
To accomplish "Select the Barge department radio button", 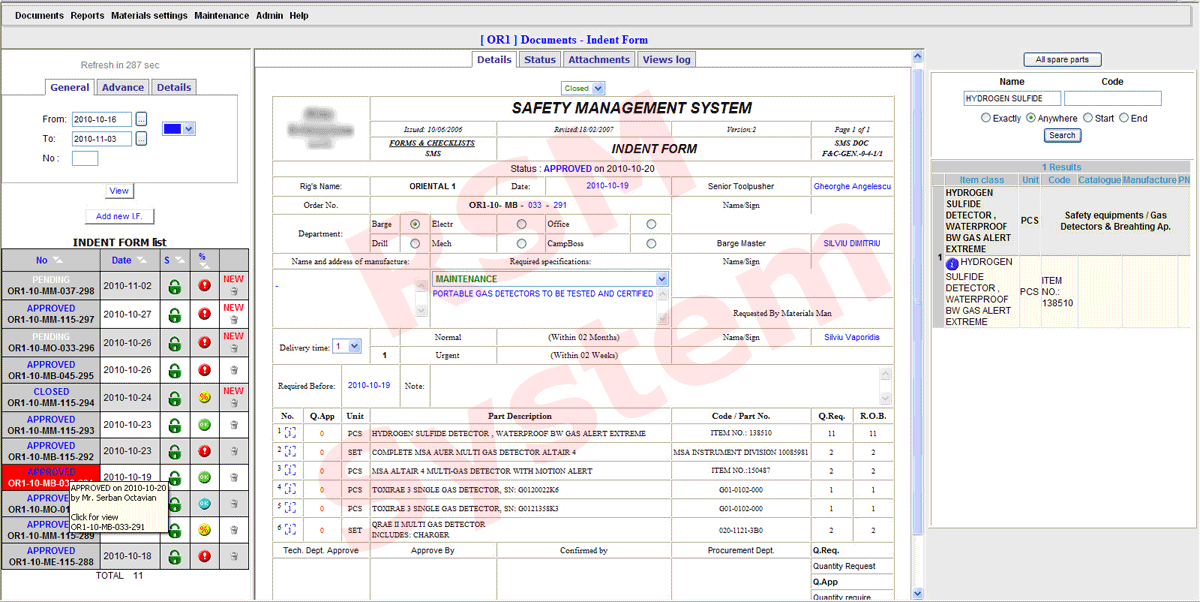I will [x=415, y=224].
